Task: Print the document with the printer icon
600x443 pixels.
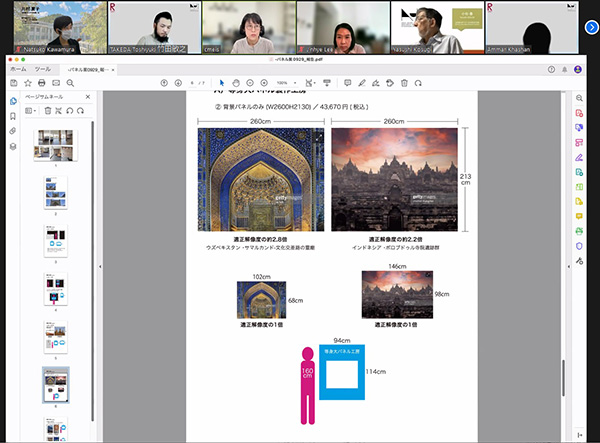Action: point(42,83)
